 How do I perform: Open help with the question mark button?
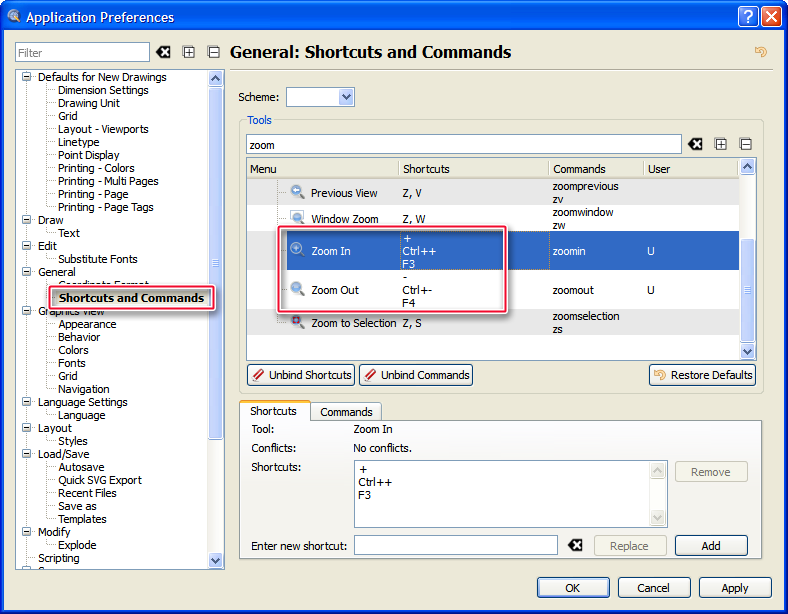tap(748, 17)
